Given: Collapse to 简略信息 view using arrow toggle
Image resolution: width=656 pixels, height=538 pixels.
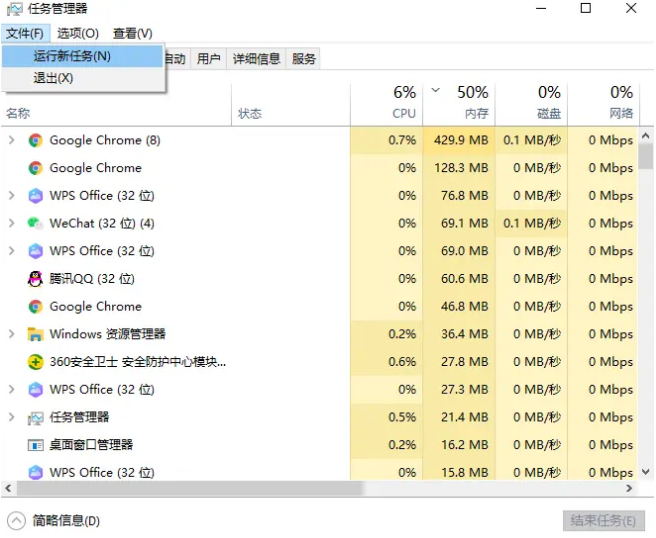Looking at the screenshot, I should coord(16,521).
